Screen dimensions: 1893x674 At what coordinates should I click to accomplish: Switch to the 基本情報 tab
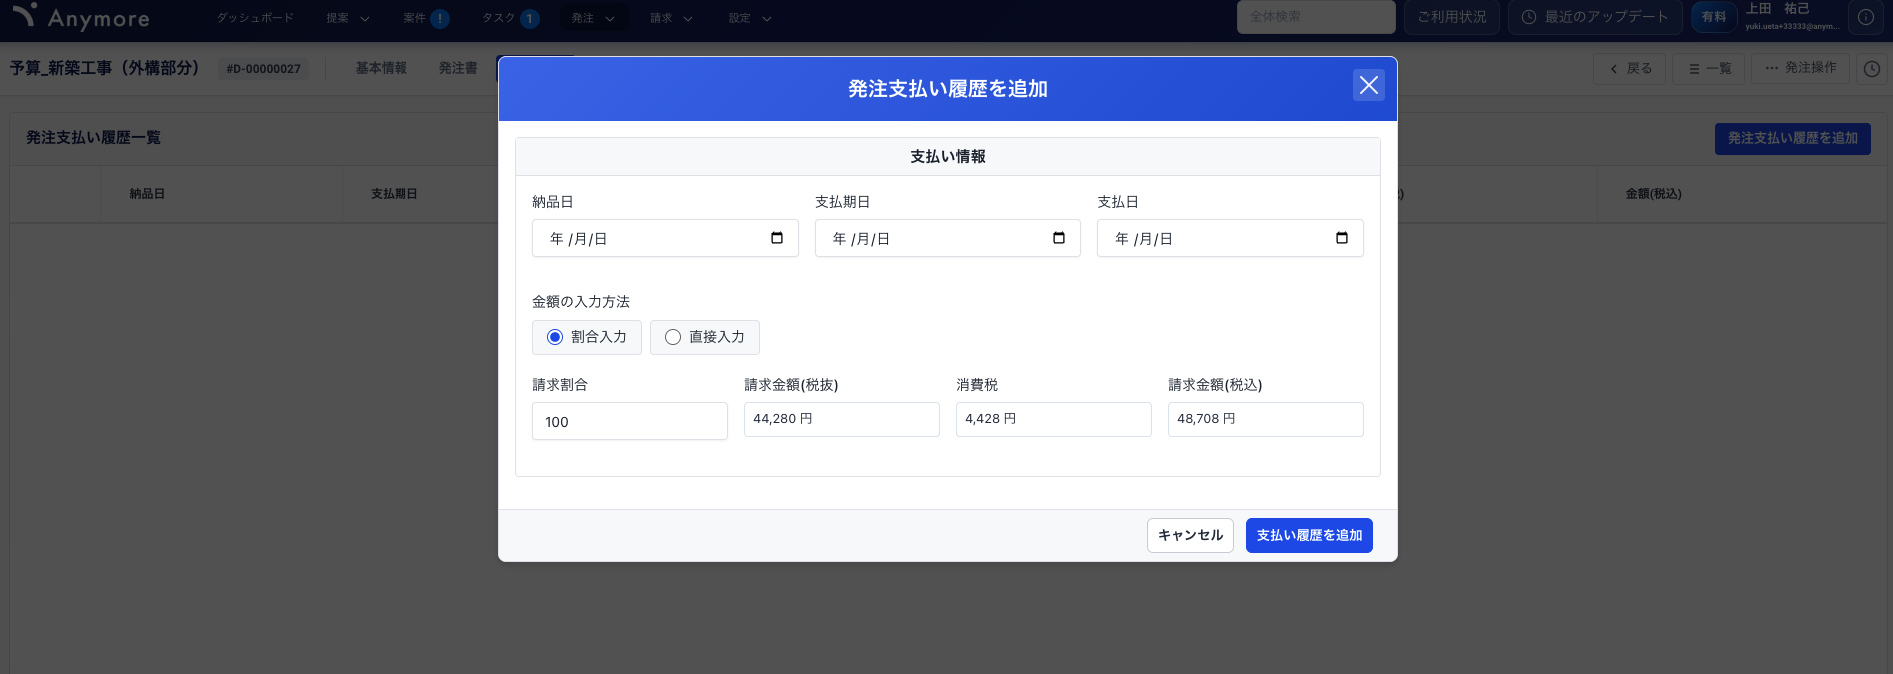[x=381, y=68]
